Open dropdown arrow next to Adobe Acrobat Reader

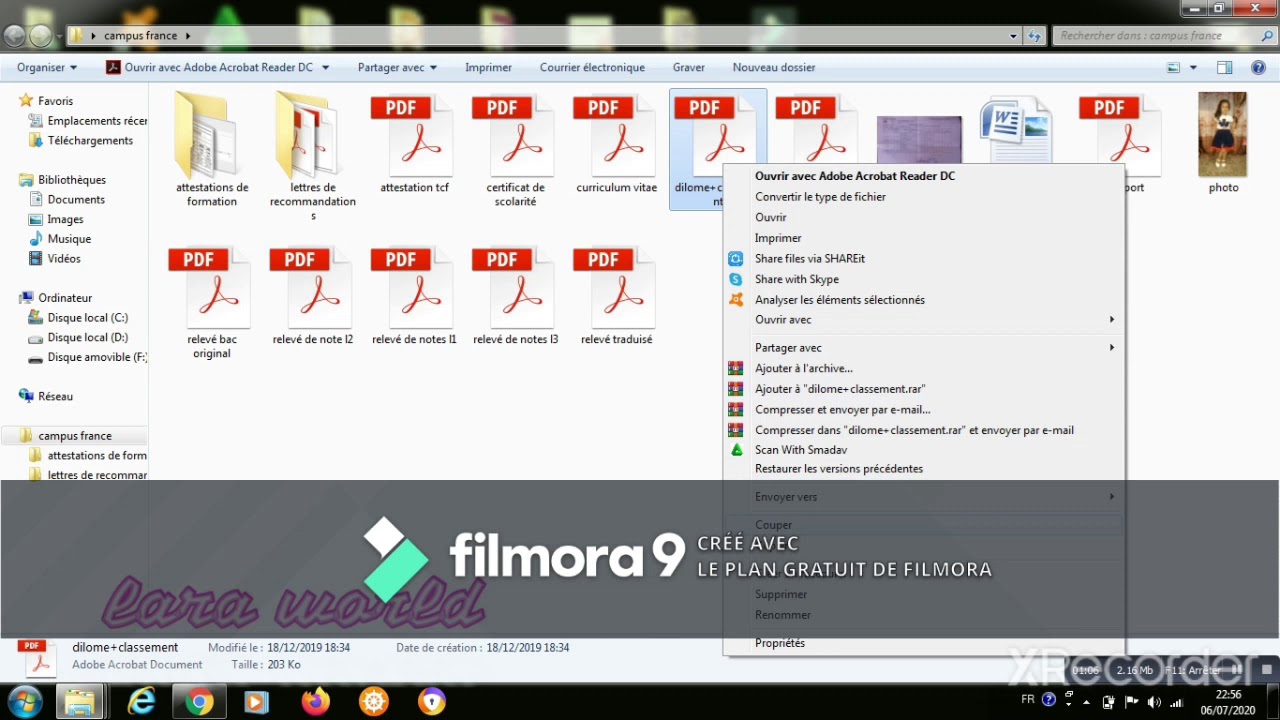[x=325, y=68]
